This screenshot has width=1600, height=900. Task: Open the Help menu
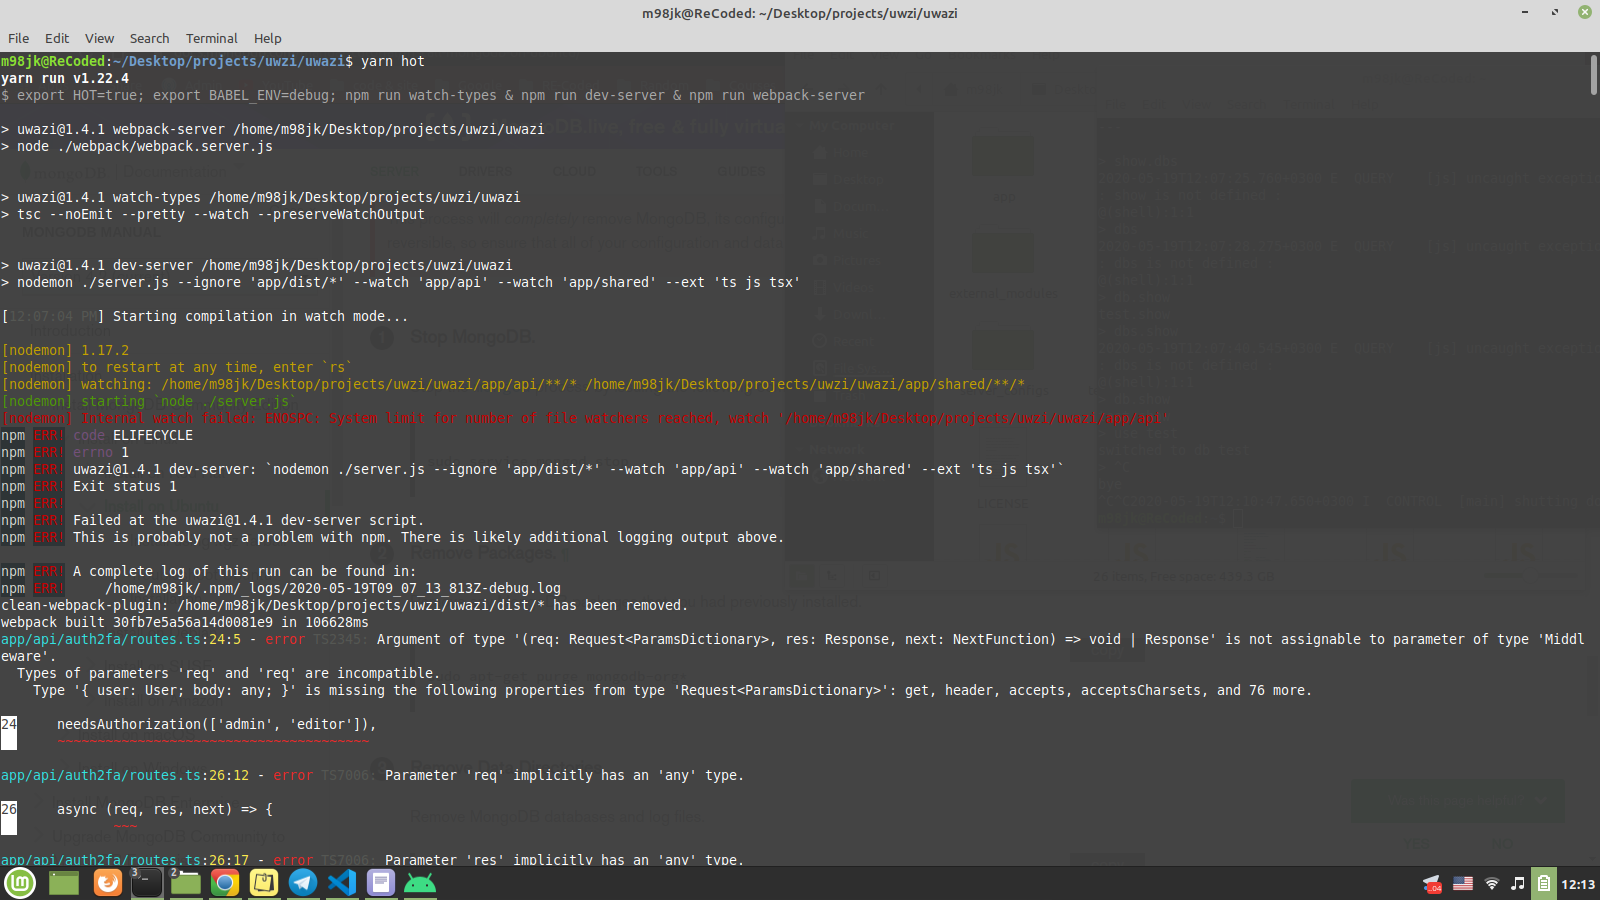click(267, 38)
